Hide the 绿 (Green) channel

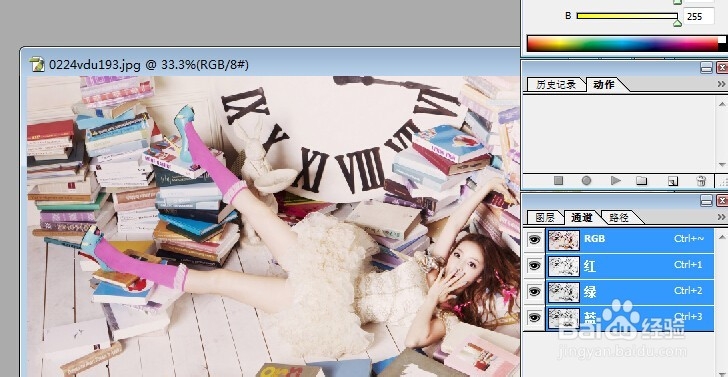point(535,292)
